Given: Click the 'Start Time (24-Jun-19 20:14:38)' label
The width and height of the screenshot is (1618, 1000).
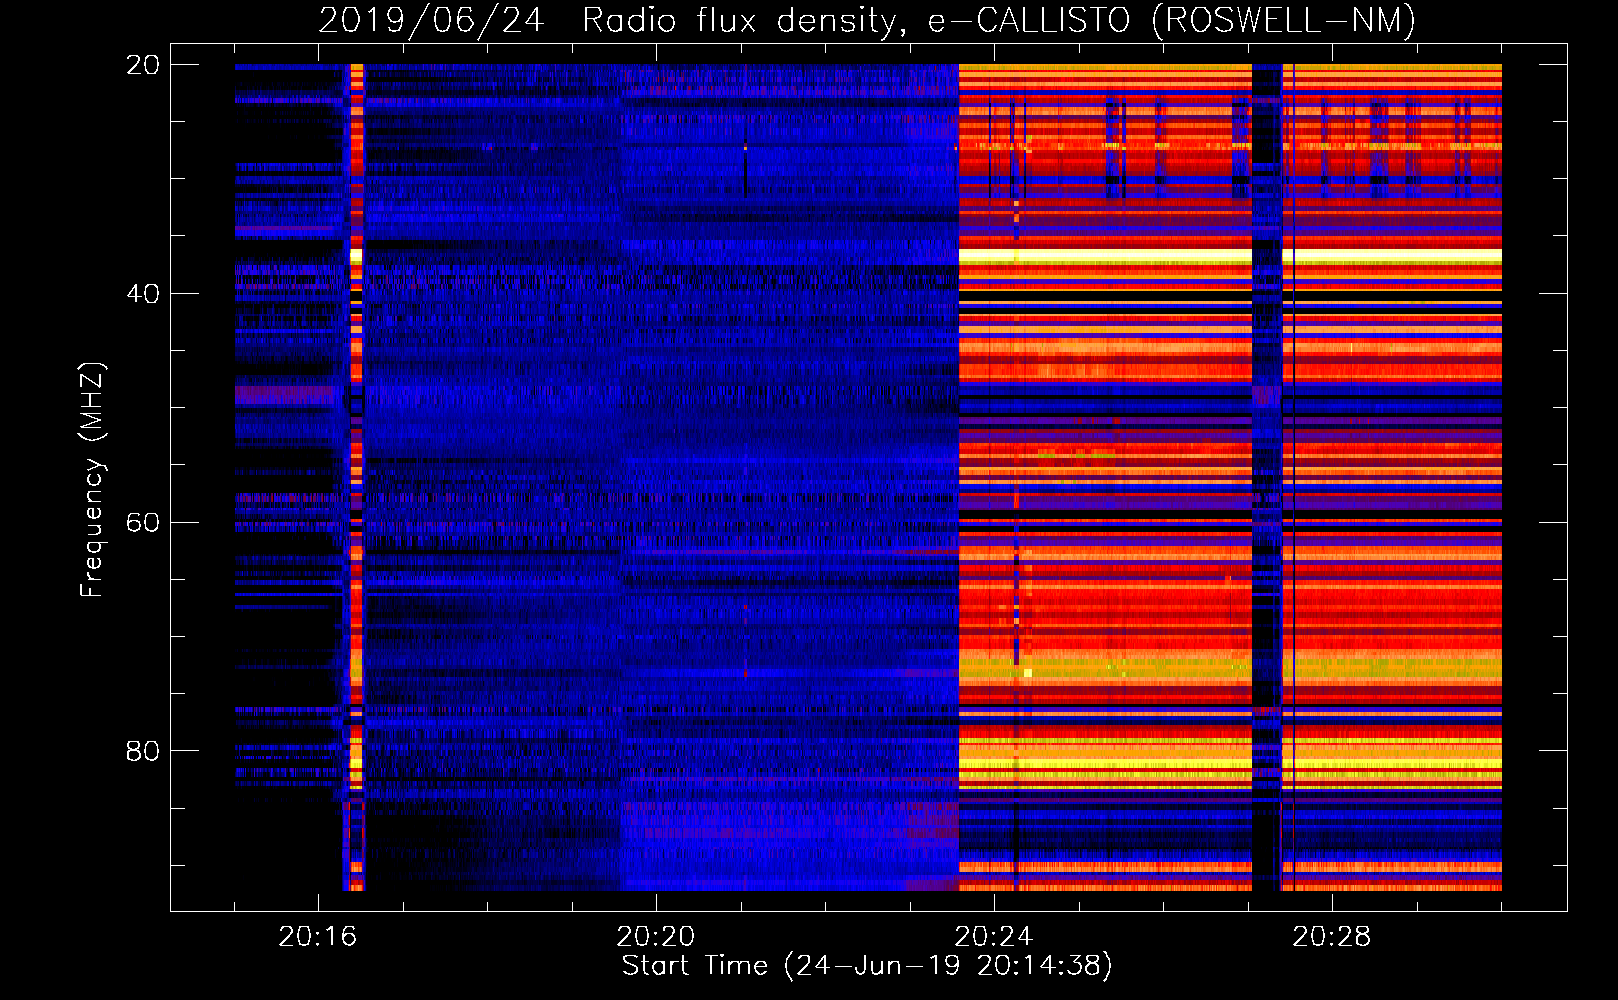Looking at the screenshot, I should point(867,966).
